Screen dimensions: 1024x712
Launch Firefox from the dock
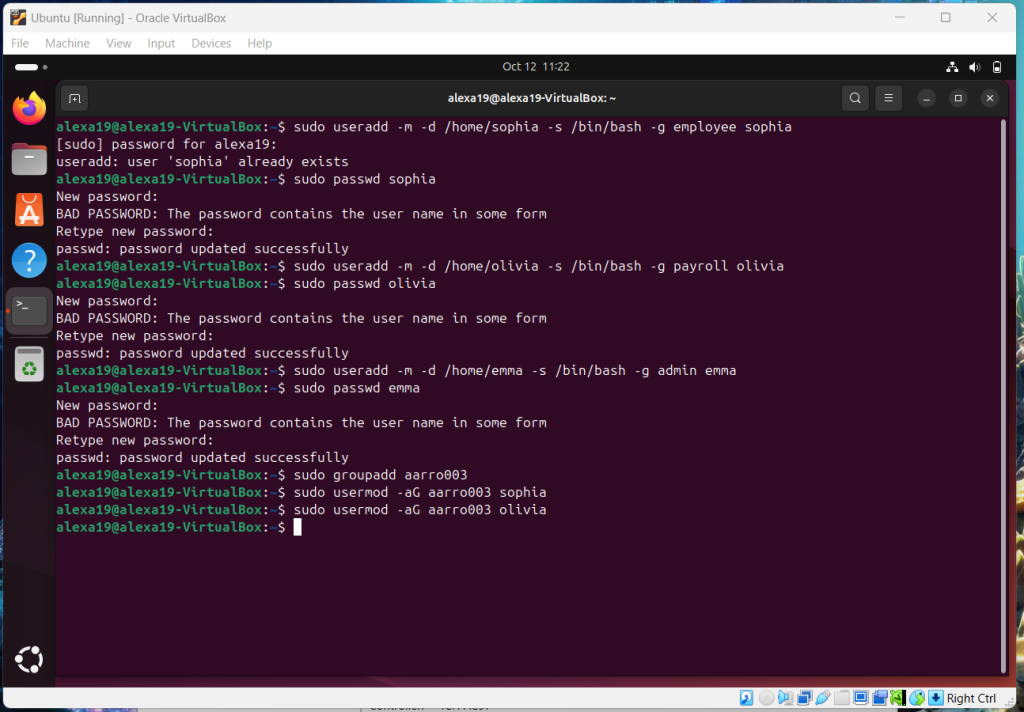click(x=29, y=108)
